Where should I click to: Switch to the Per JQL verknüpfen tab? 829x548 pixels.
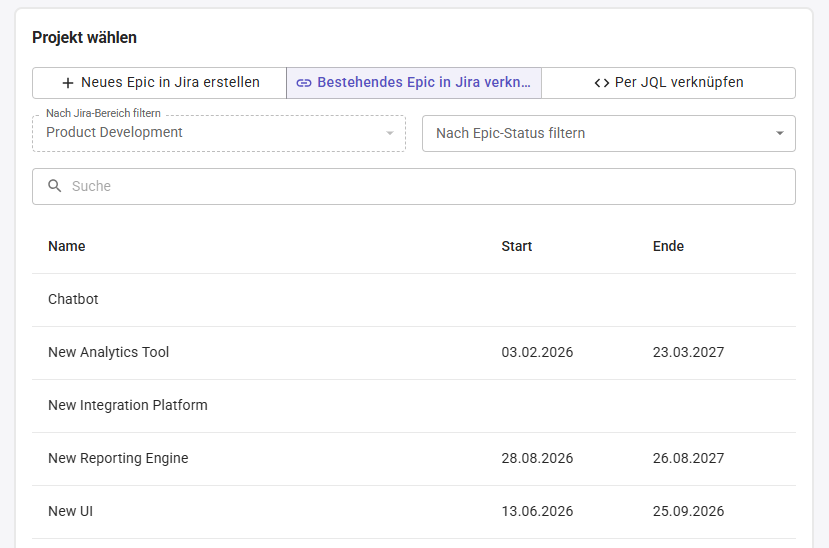click(668, 83)
